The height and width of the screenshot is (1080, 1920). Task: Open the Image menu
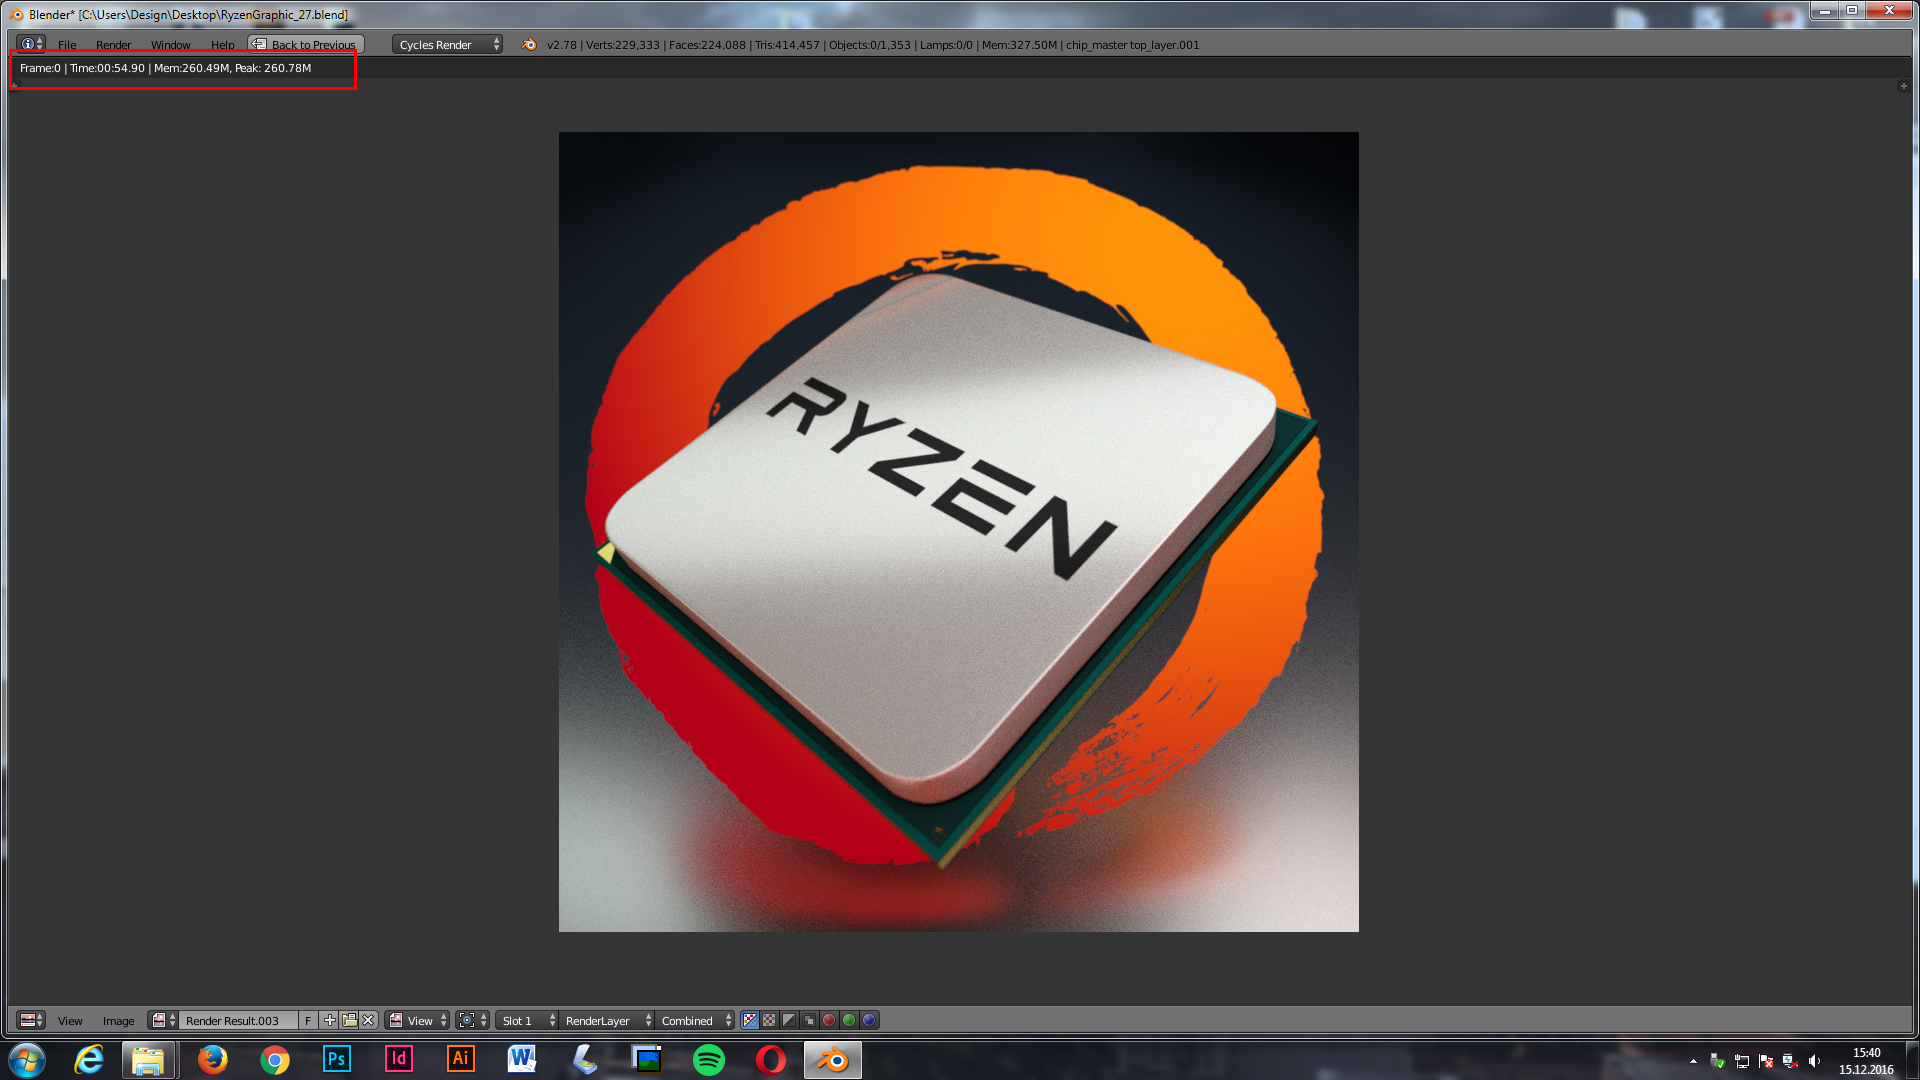click(x=118, y=1021)
